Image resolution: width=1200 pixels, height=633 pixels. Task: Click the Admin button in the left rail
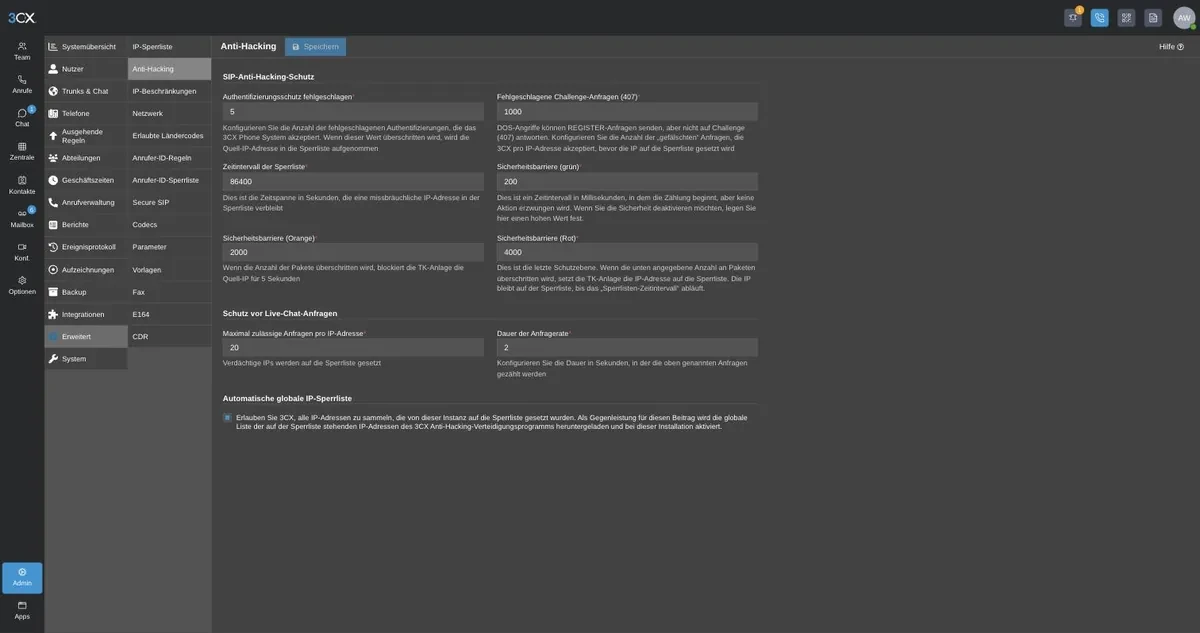pos(22,578)
